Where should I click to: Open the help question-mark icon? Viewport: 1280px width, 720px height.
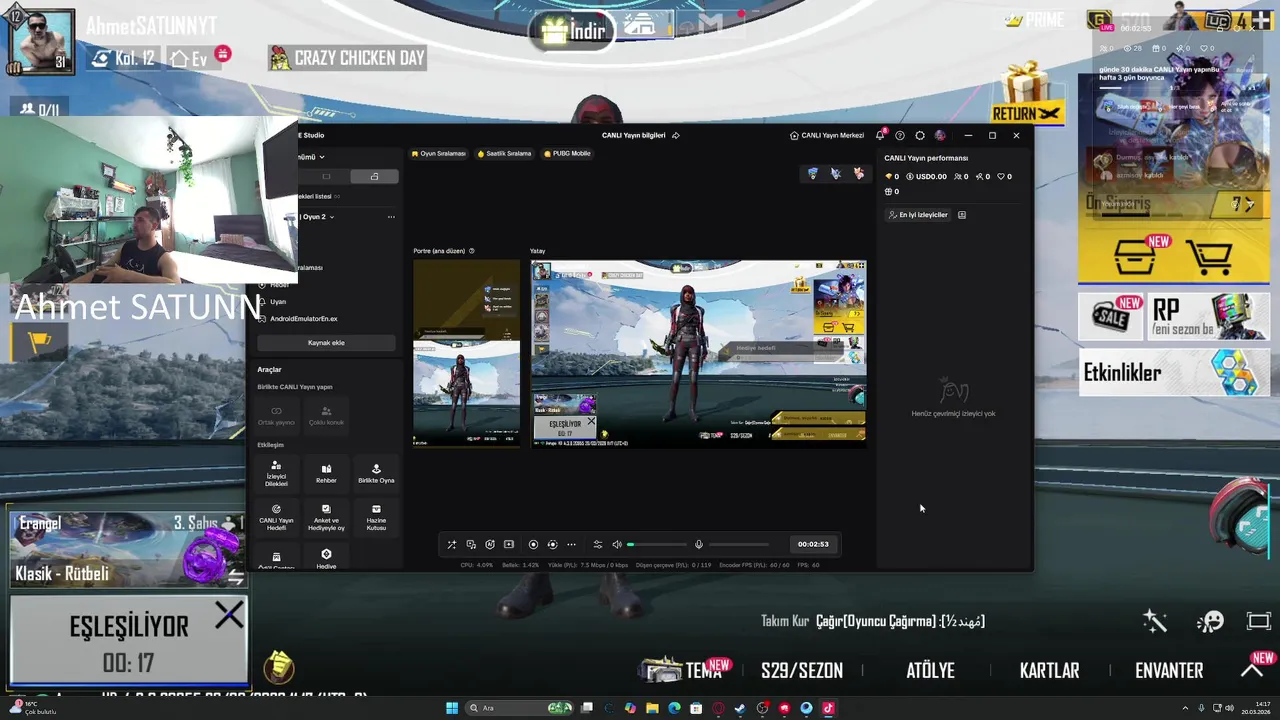[900, 135]
